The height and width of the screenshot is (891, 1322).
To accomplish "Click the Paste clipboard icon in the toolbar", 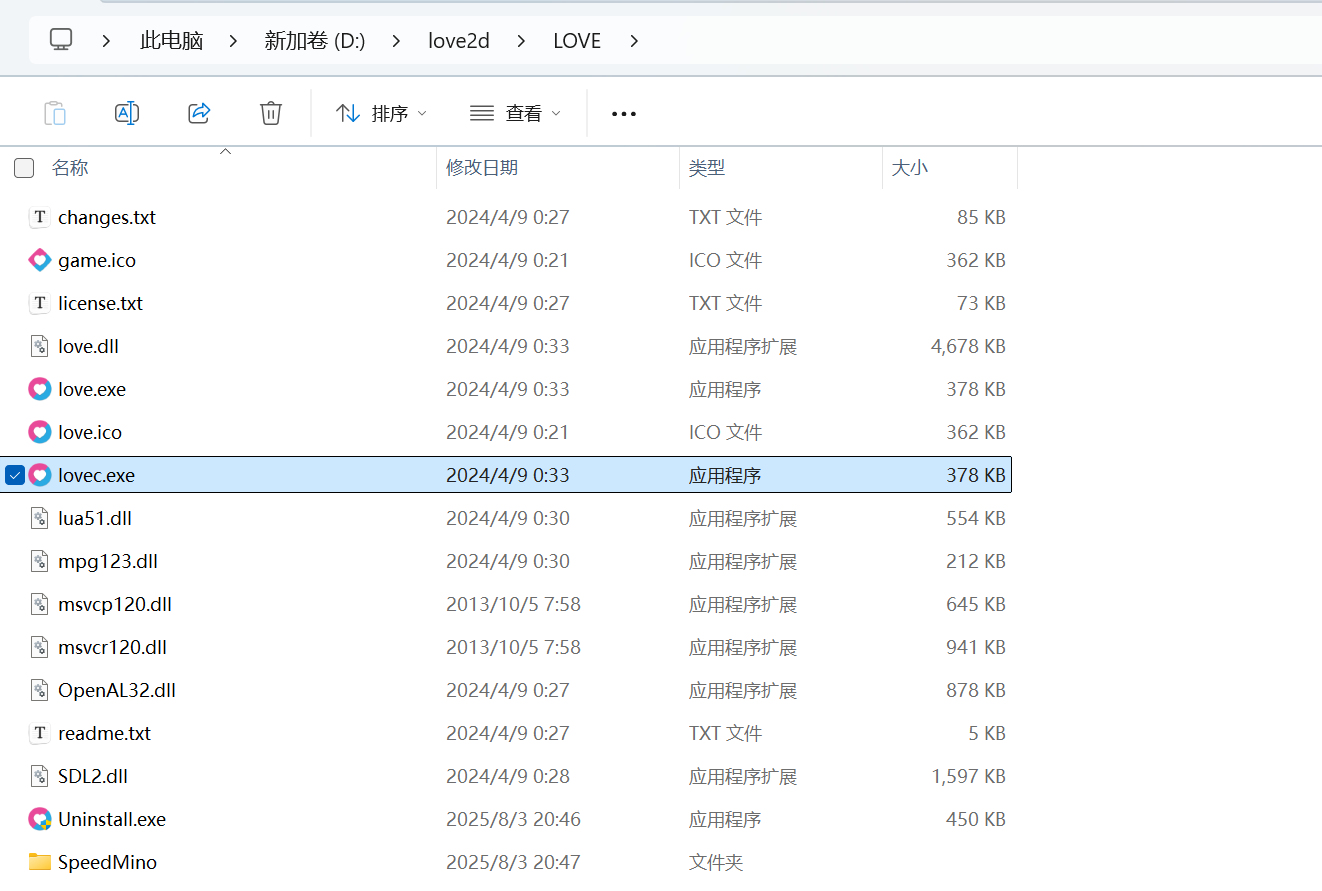I will tap(55, 113).
